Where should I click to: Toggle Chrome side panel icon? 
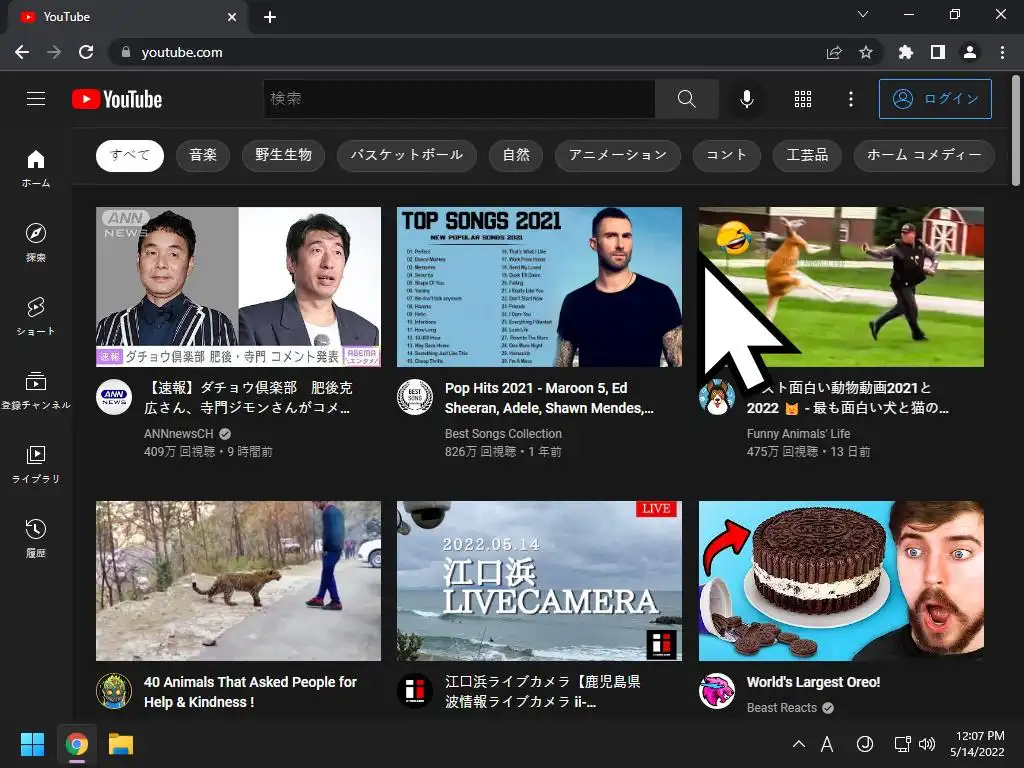pyautogui.click(x=938, y=52)
